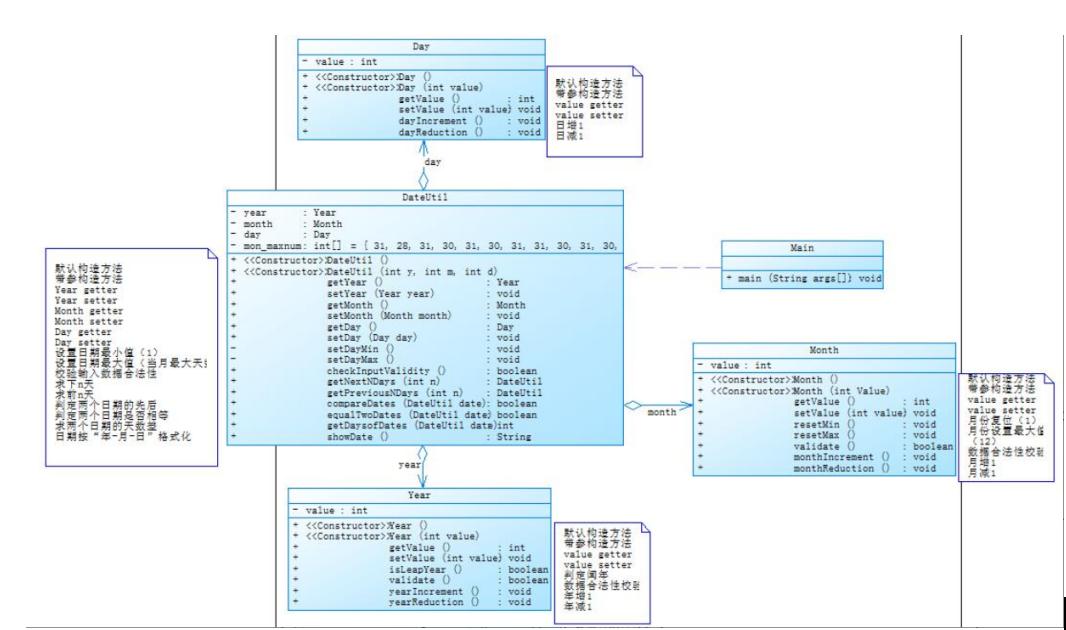Select the Day class title

click(x=421, y=47)
